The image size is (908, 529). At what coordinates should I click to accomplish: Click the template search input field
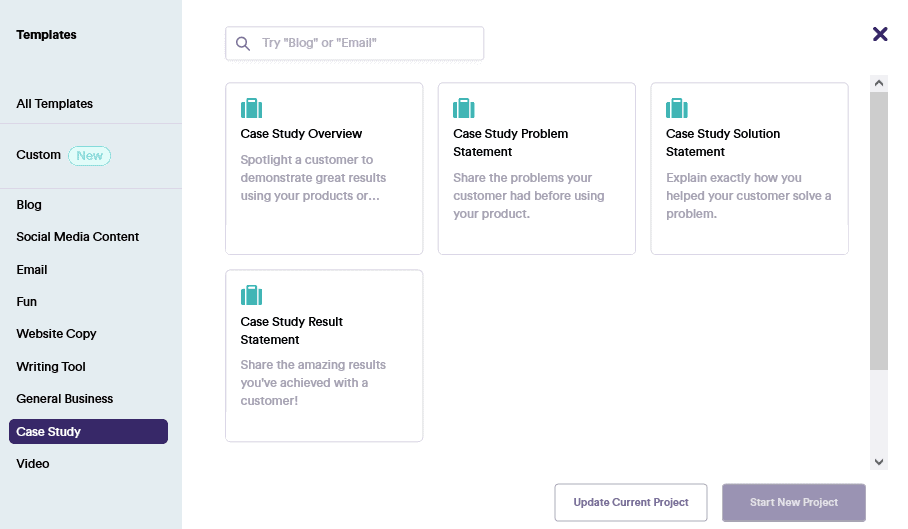click(366, 44)
